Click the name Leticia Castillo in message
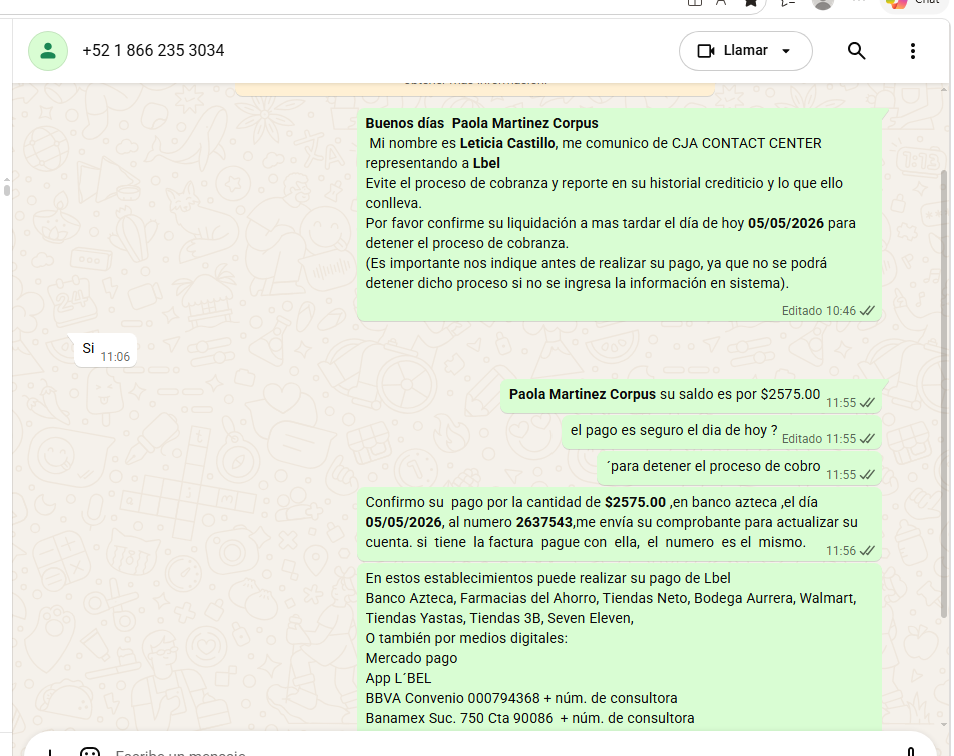This screenshot has height=756, width=954. (x=507, y=143)
